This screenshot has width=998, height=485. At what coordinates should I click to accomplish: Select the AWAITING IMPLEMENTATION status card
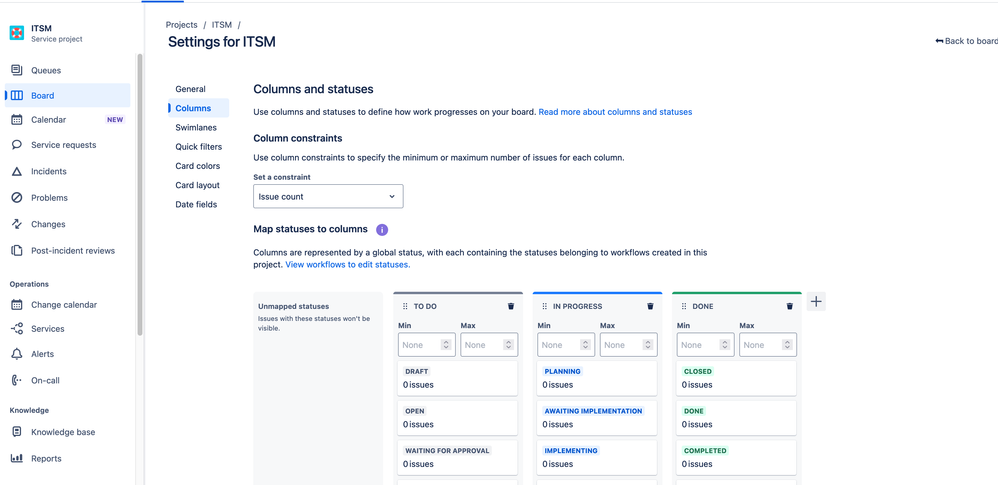[x=596, y=418]
